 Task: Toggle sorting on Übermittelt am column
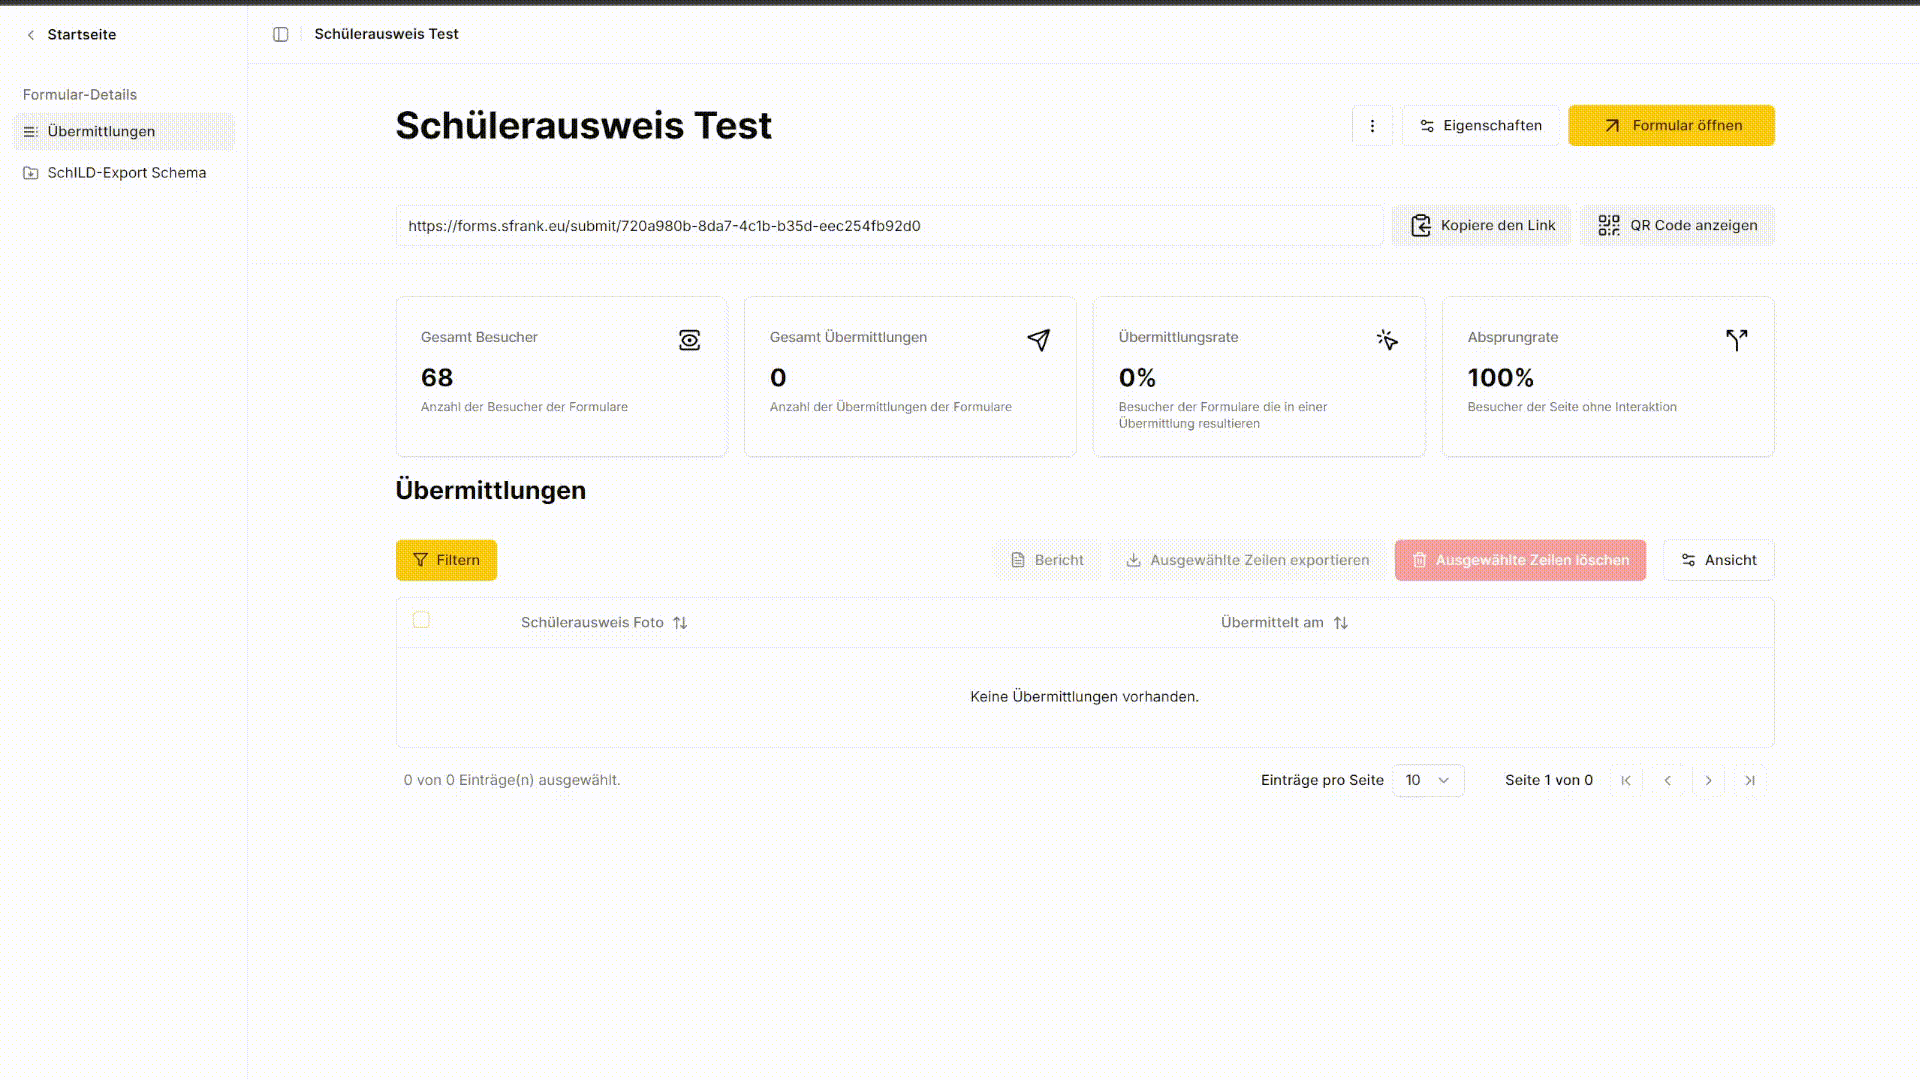tap(1341, 622)
